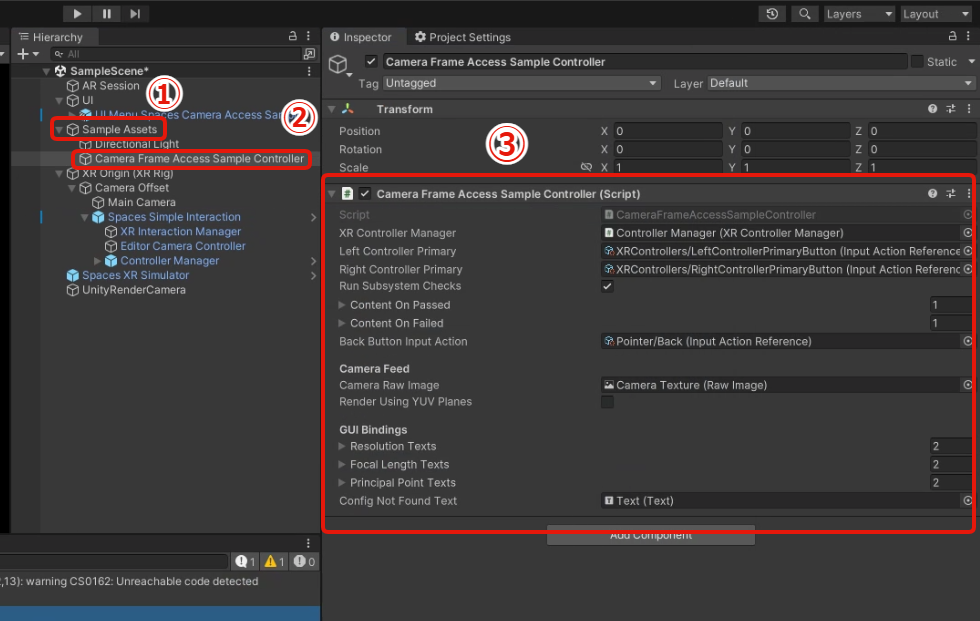Uncheck Run Subsystem Checks checkbox
The image size is (980, 621).
(x=607, y=286)
